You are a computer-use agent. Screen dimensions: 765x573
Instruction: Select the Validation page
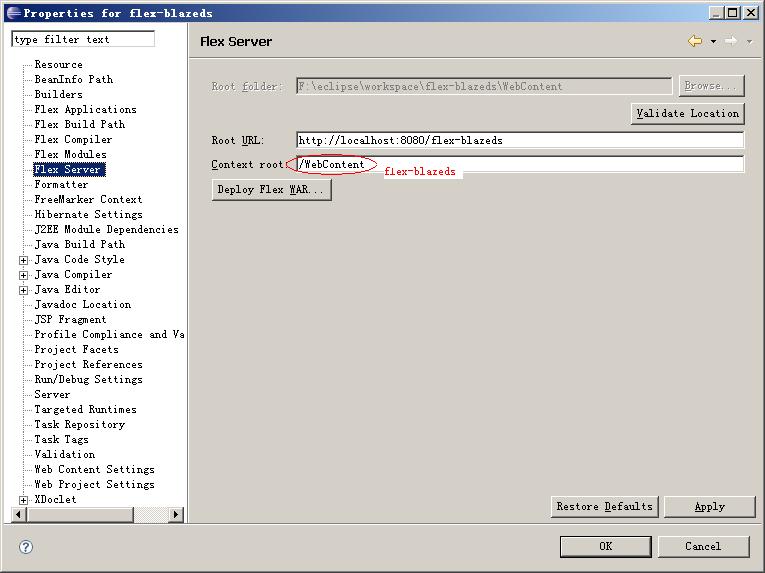click(64, 454)
